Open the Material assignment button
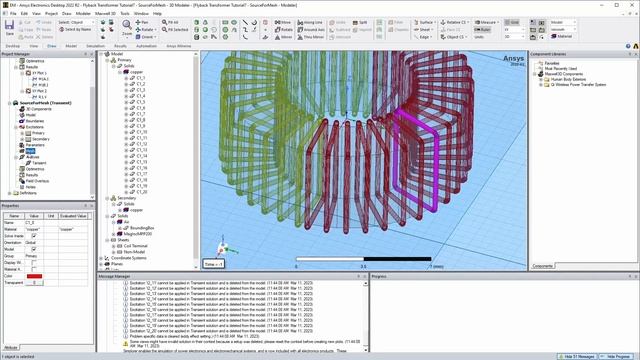This screenshot has height=360, width=640. click(x=561, y=36)
